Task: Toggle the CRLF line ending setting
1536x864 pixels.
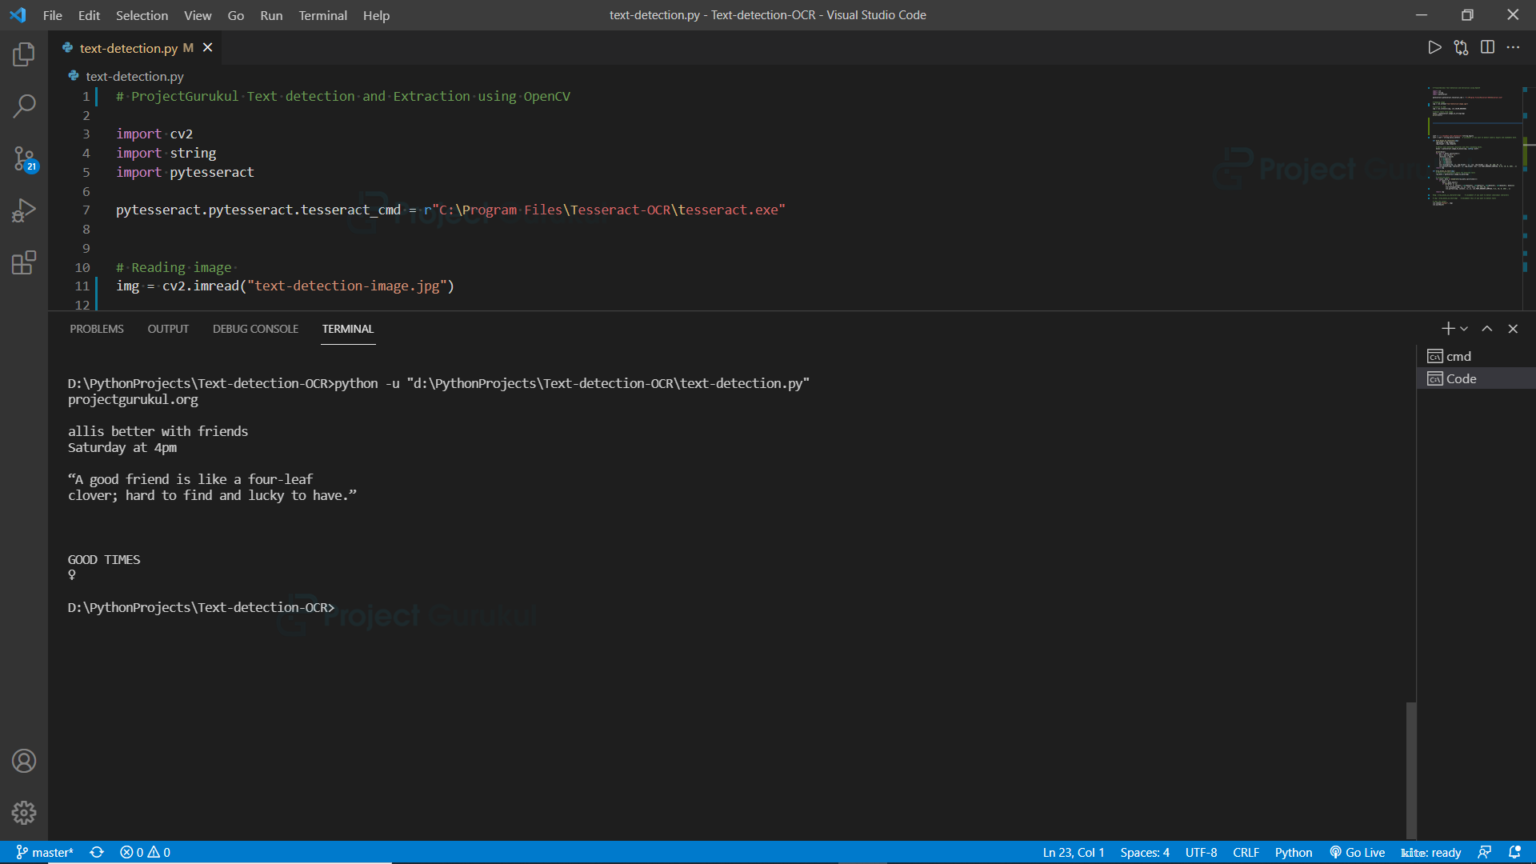Action: click(x=1245, y=852)
